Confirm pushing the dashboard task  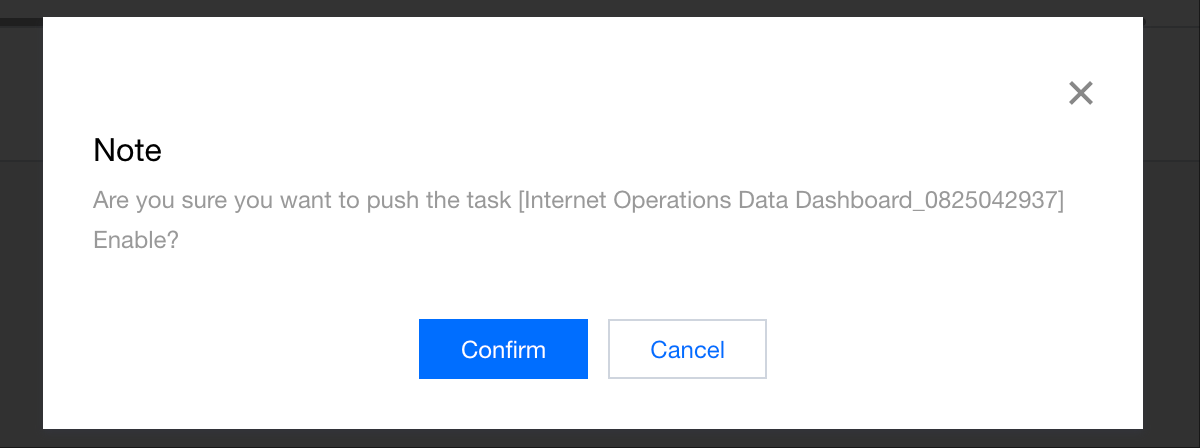[503, 349]
